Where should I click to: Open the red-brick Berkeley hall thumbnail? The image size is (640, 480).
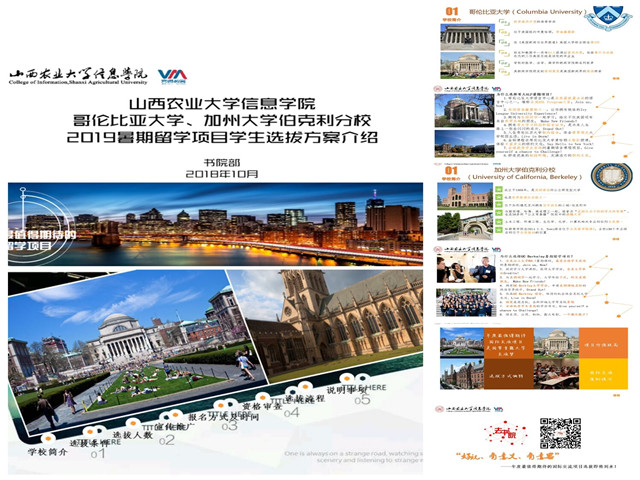click(465, 196)
